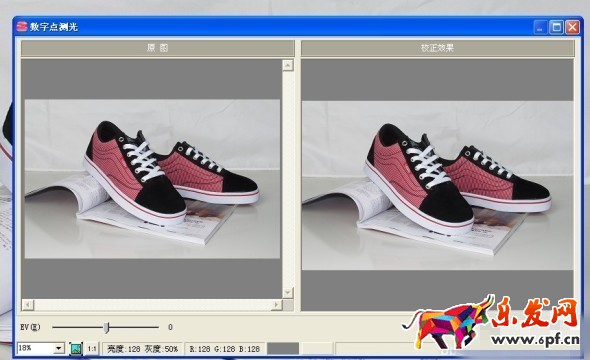This screenshot has width=590, height=360.
Task: Click the vertical scrollbar up arrow
Action: click(x=288, y=65)
